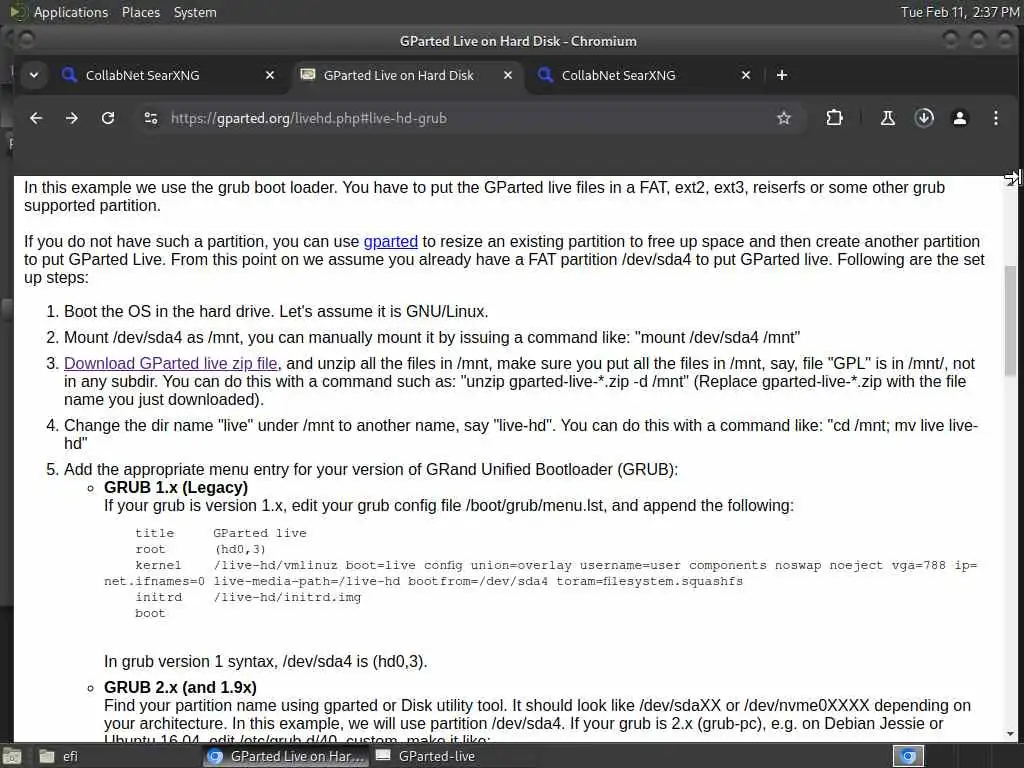1024x768 pixels.
Task: Open a new tab with plus button
Action: 782,75
